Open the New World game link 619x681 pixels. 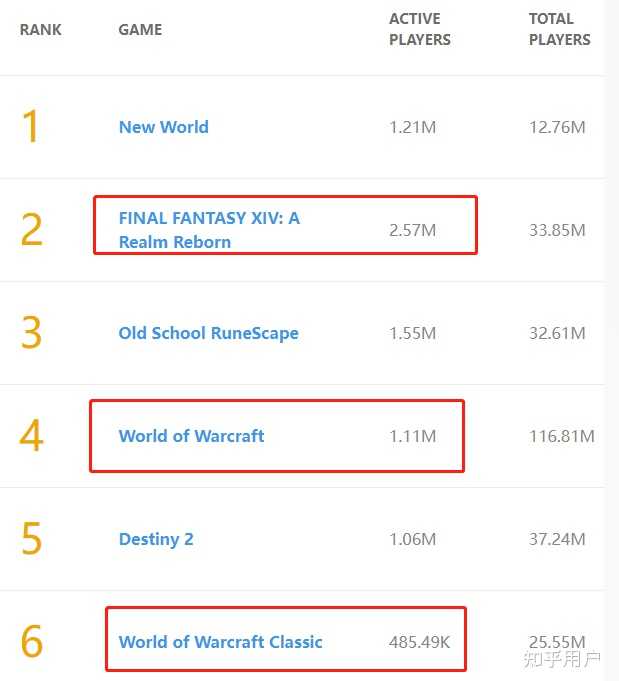point(163,127)
